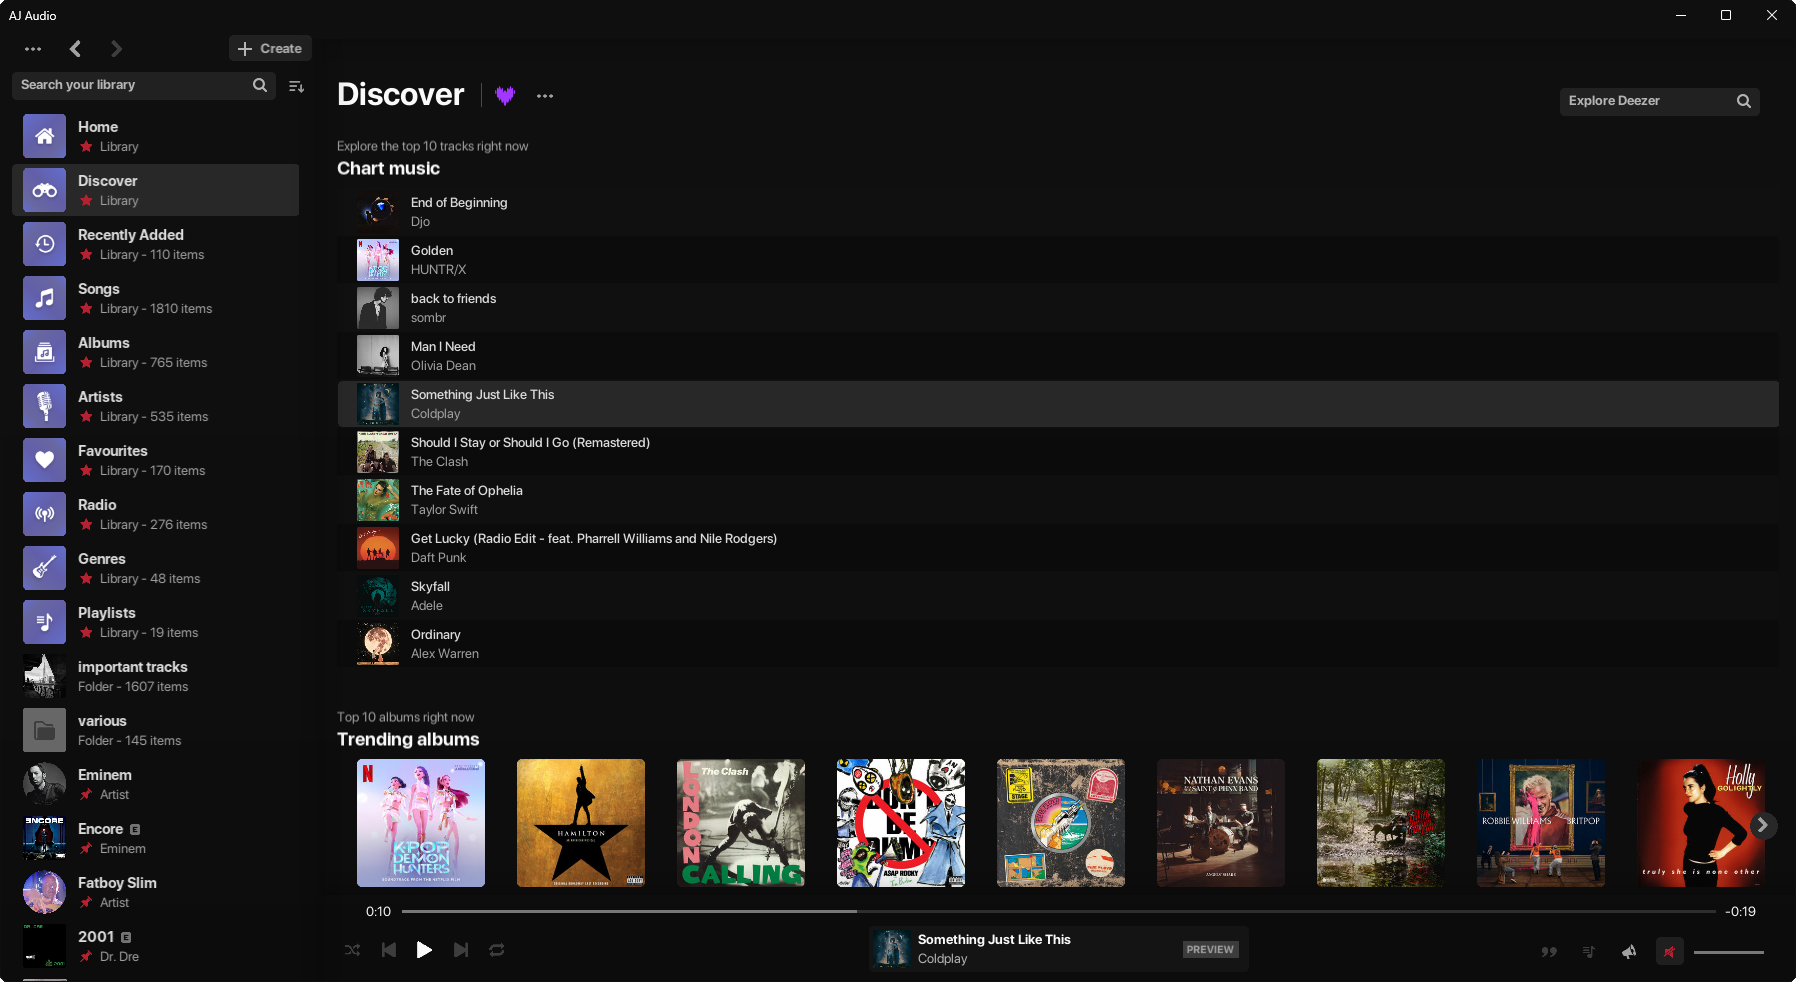Open the Recently Added clock icon
This screenshot has width=1796, height=982.
45,244
